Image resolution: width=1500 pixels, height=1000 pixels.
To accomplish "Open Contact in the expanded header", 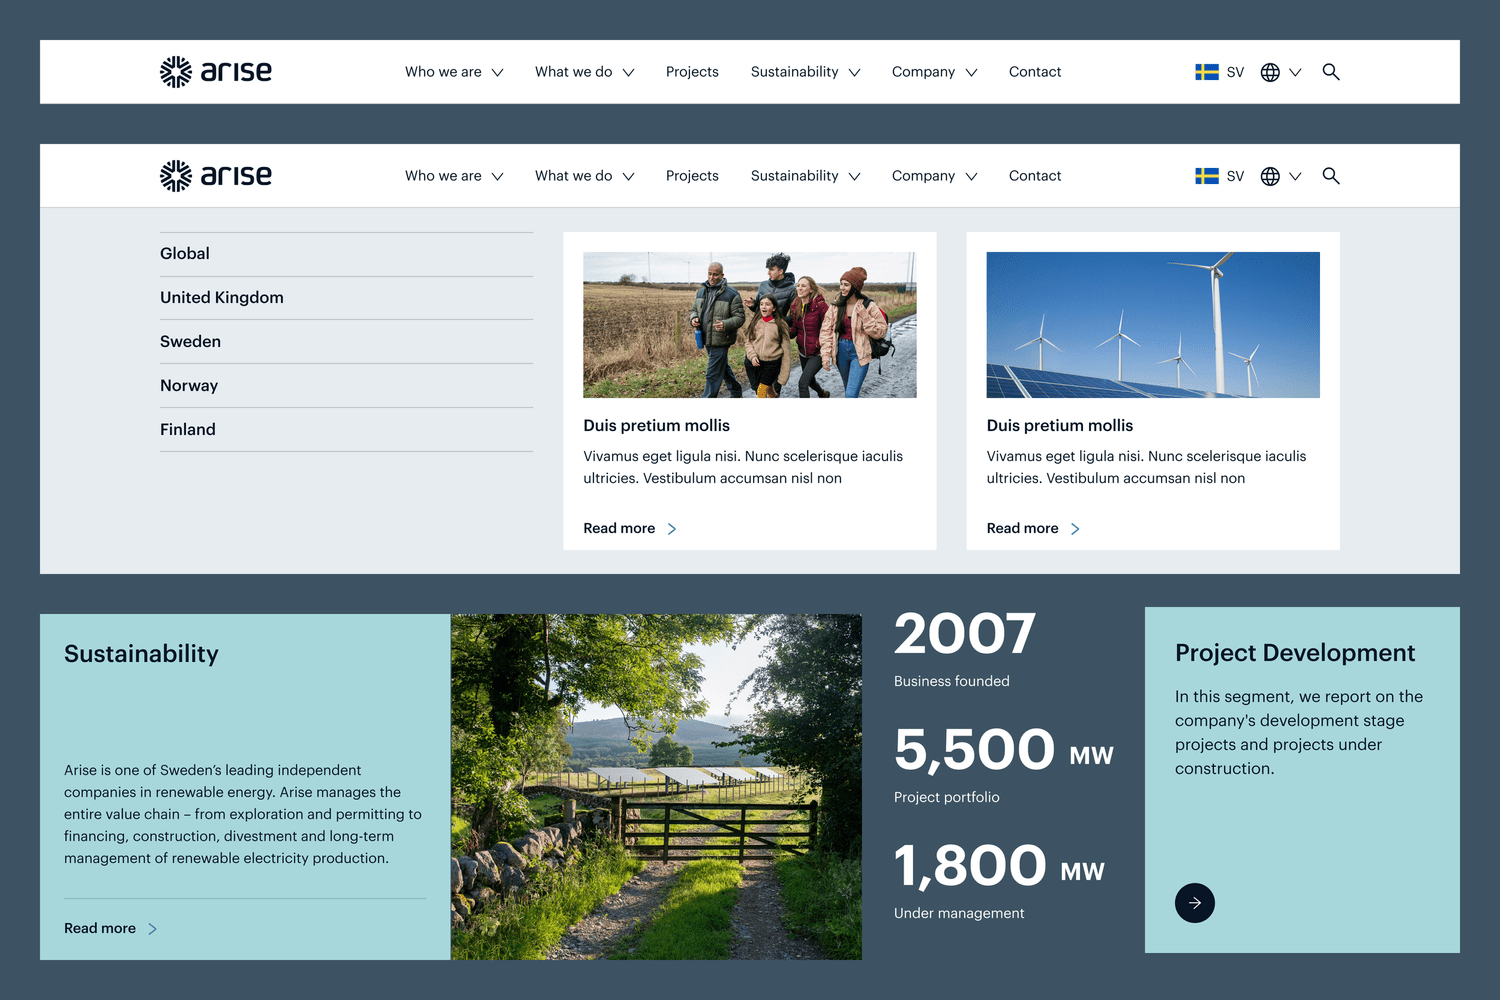I will coord(1035,176).
